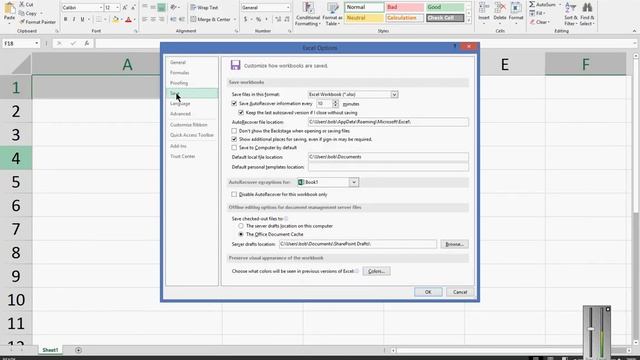Click the Wrap Text button

[x=204, y=7]
